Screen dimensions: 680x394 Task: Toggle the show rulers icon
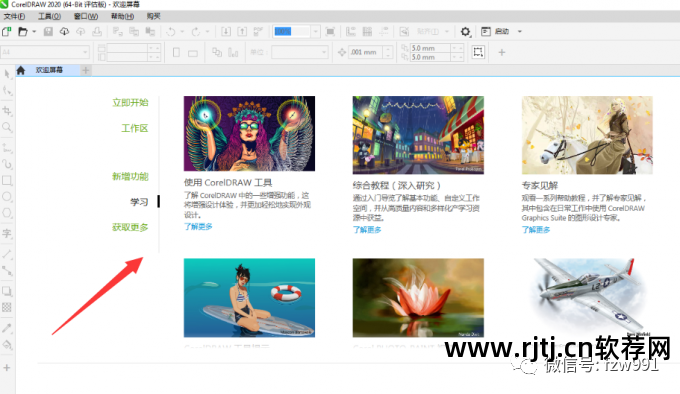click(x=351, y=32)
